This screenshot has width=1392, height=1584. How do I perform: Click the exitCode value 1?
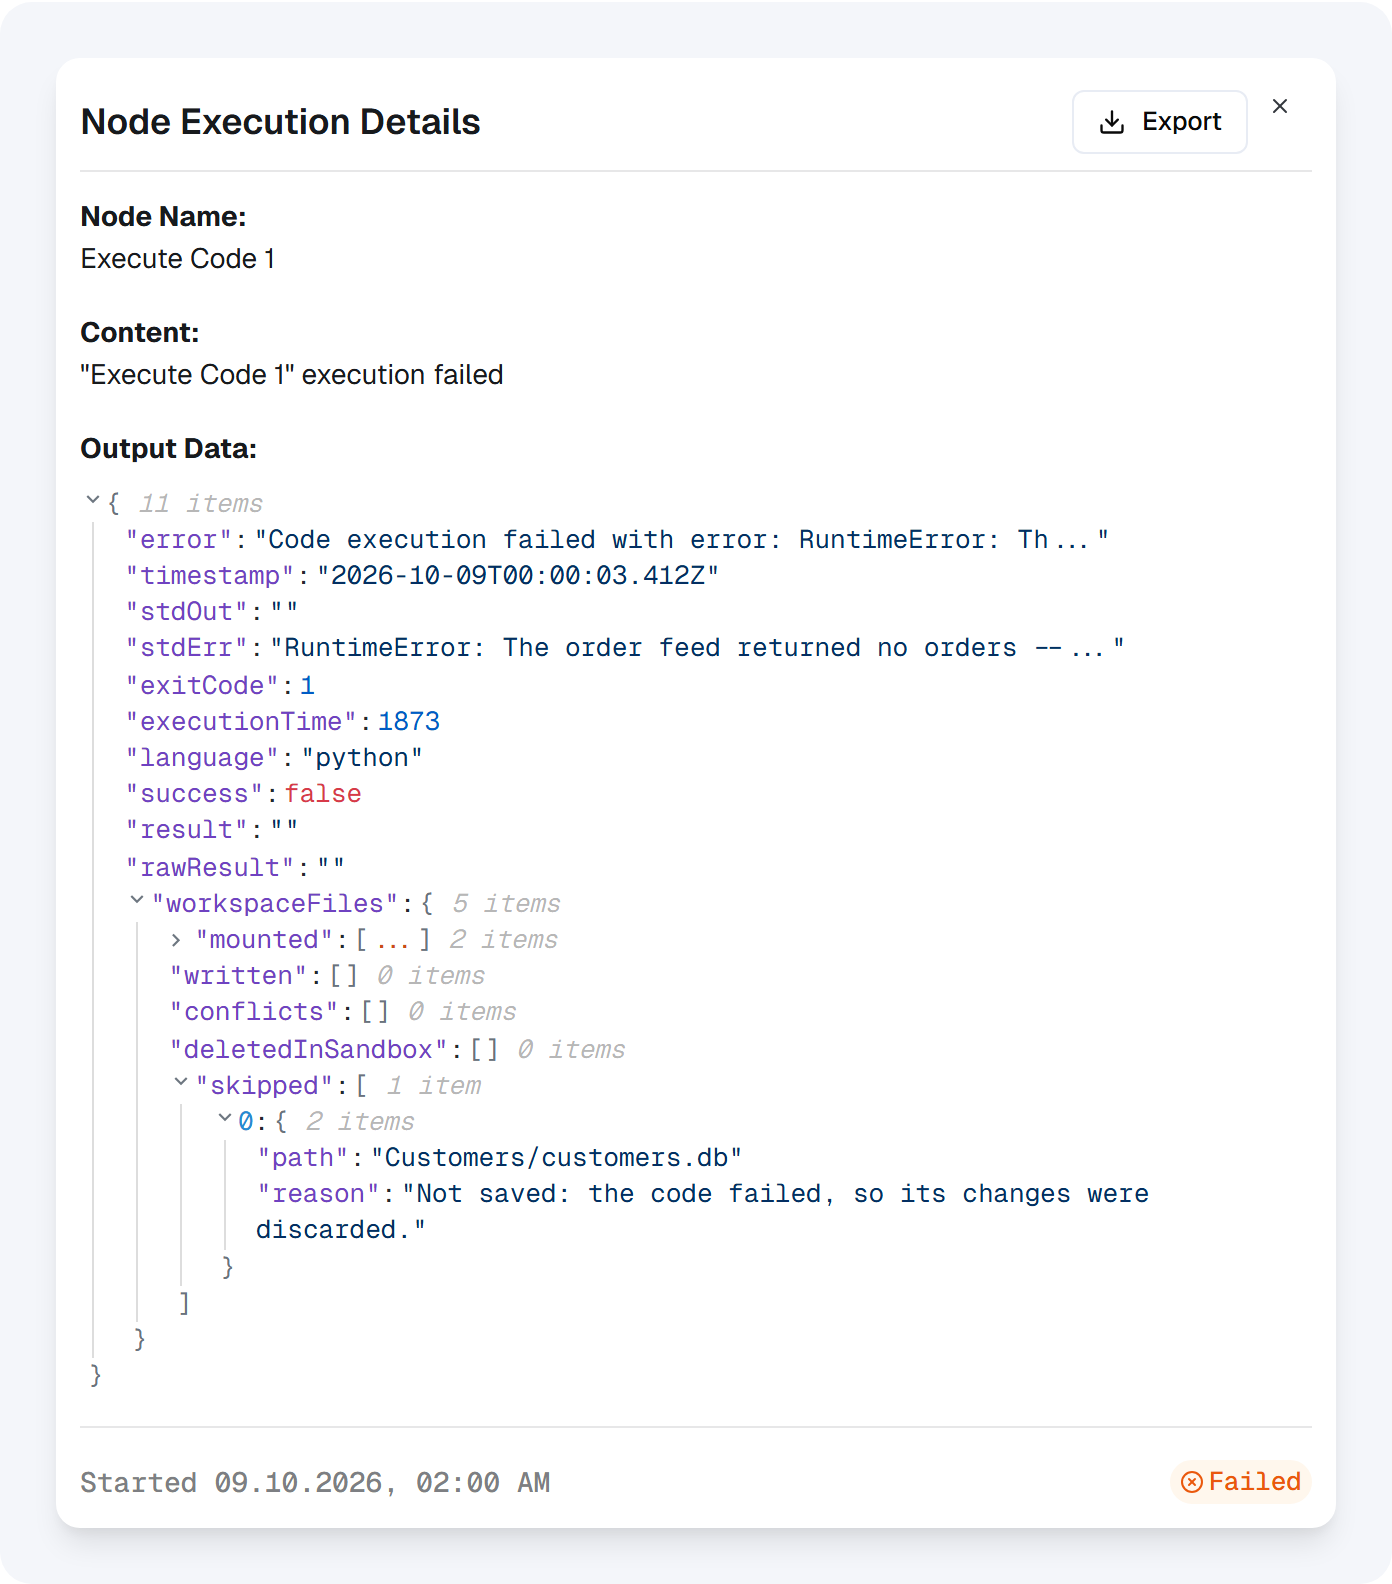coord(308,686)
